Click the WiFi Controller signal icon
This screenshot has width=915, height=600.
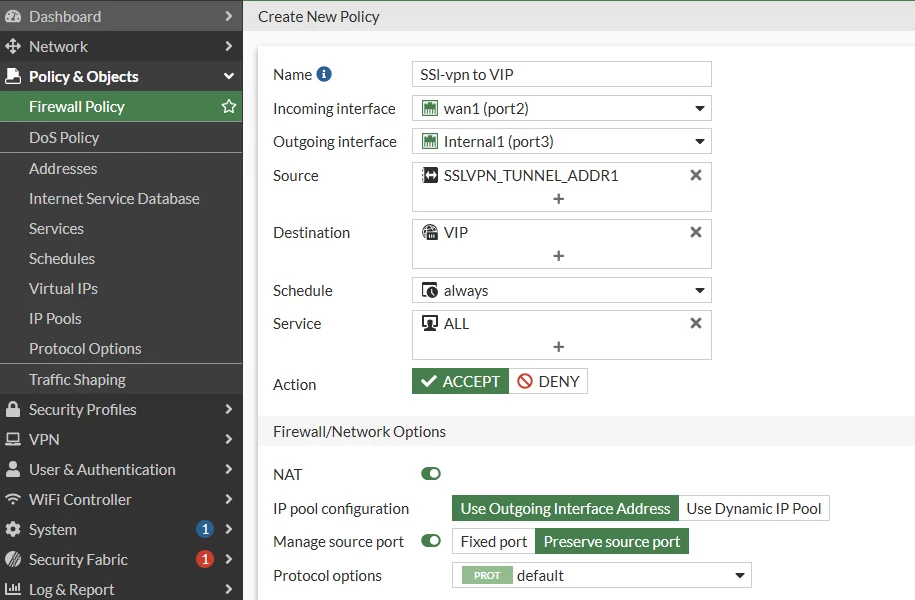(13, 500)
